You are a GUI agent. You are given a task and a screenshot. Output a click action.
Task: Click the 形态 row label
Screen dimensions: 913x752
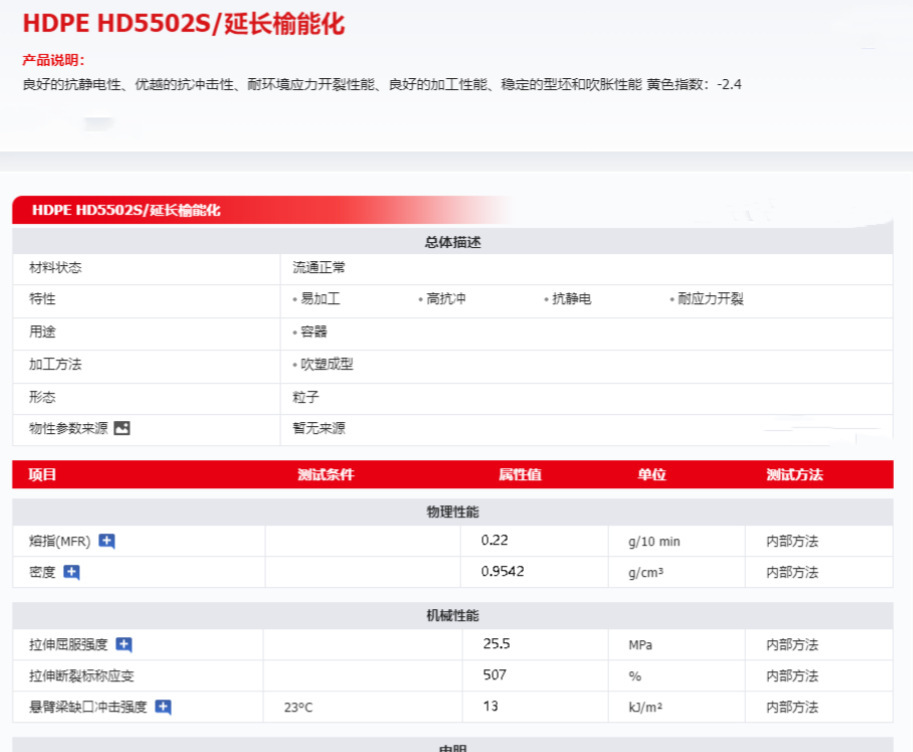coord(43,397)
